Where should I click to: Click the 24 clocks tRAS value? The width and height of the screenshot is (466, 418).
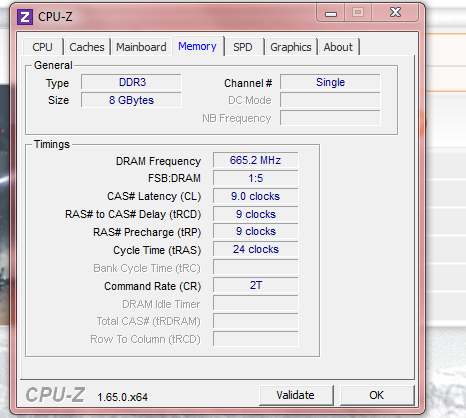pos(256,249)
